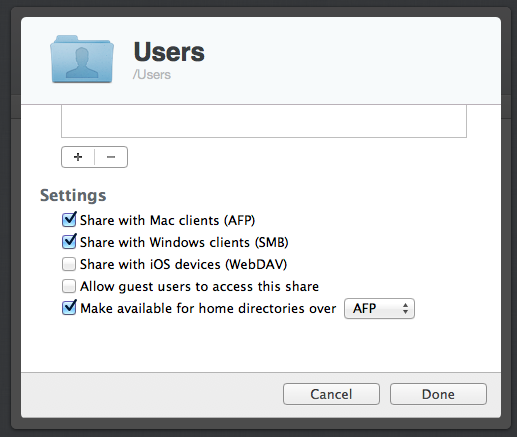Uncheck Share with Mac clients (AFP) checkbox

(x=69, y=220)
